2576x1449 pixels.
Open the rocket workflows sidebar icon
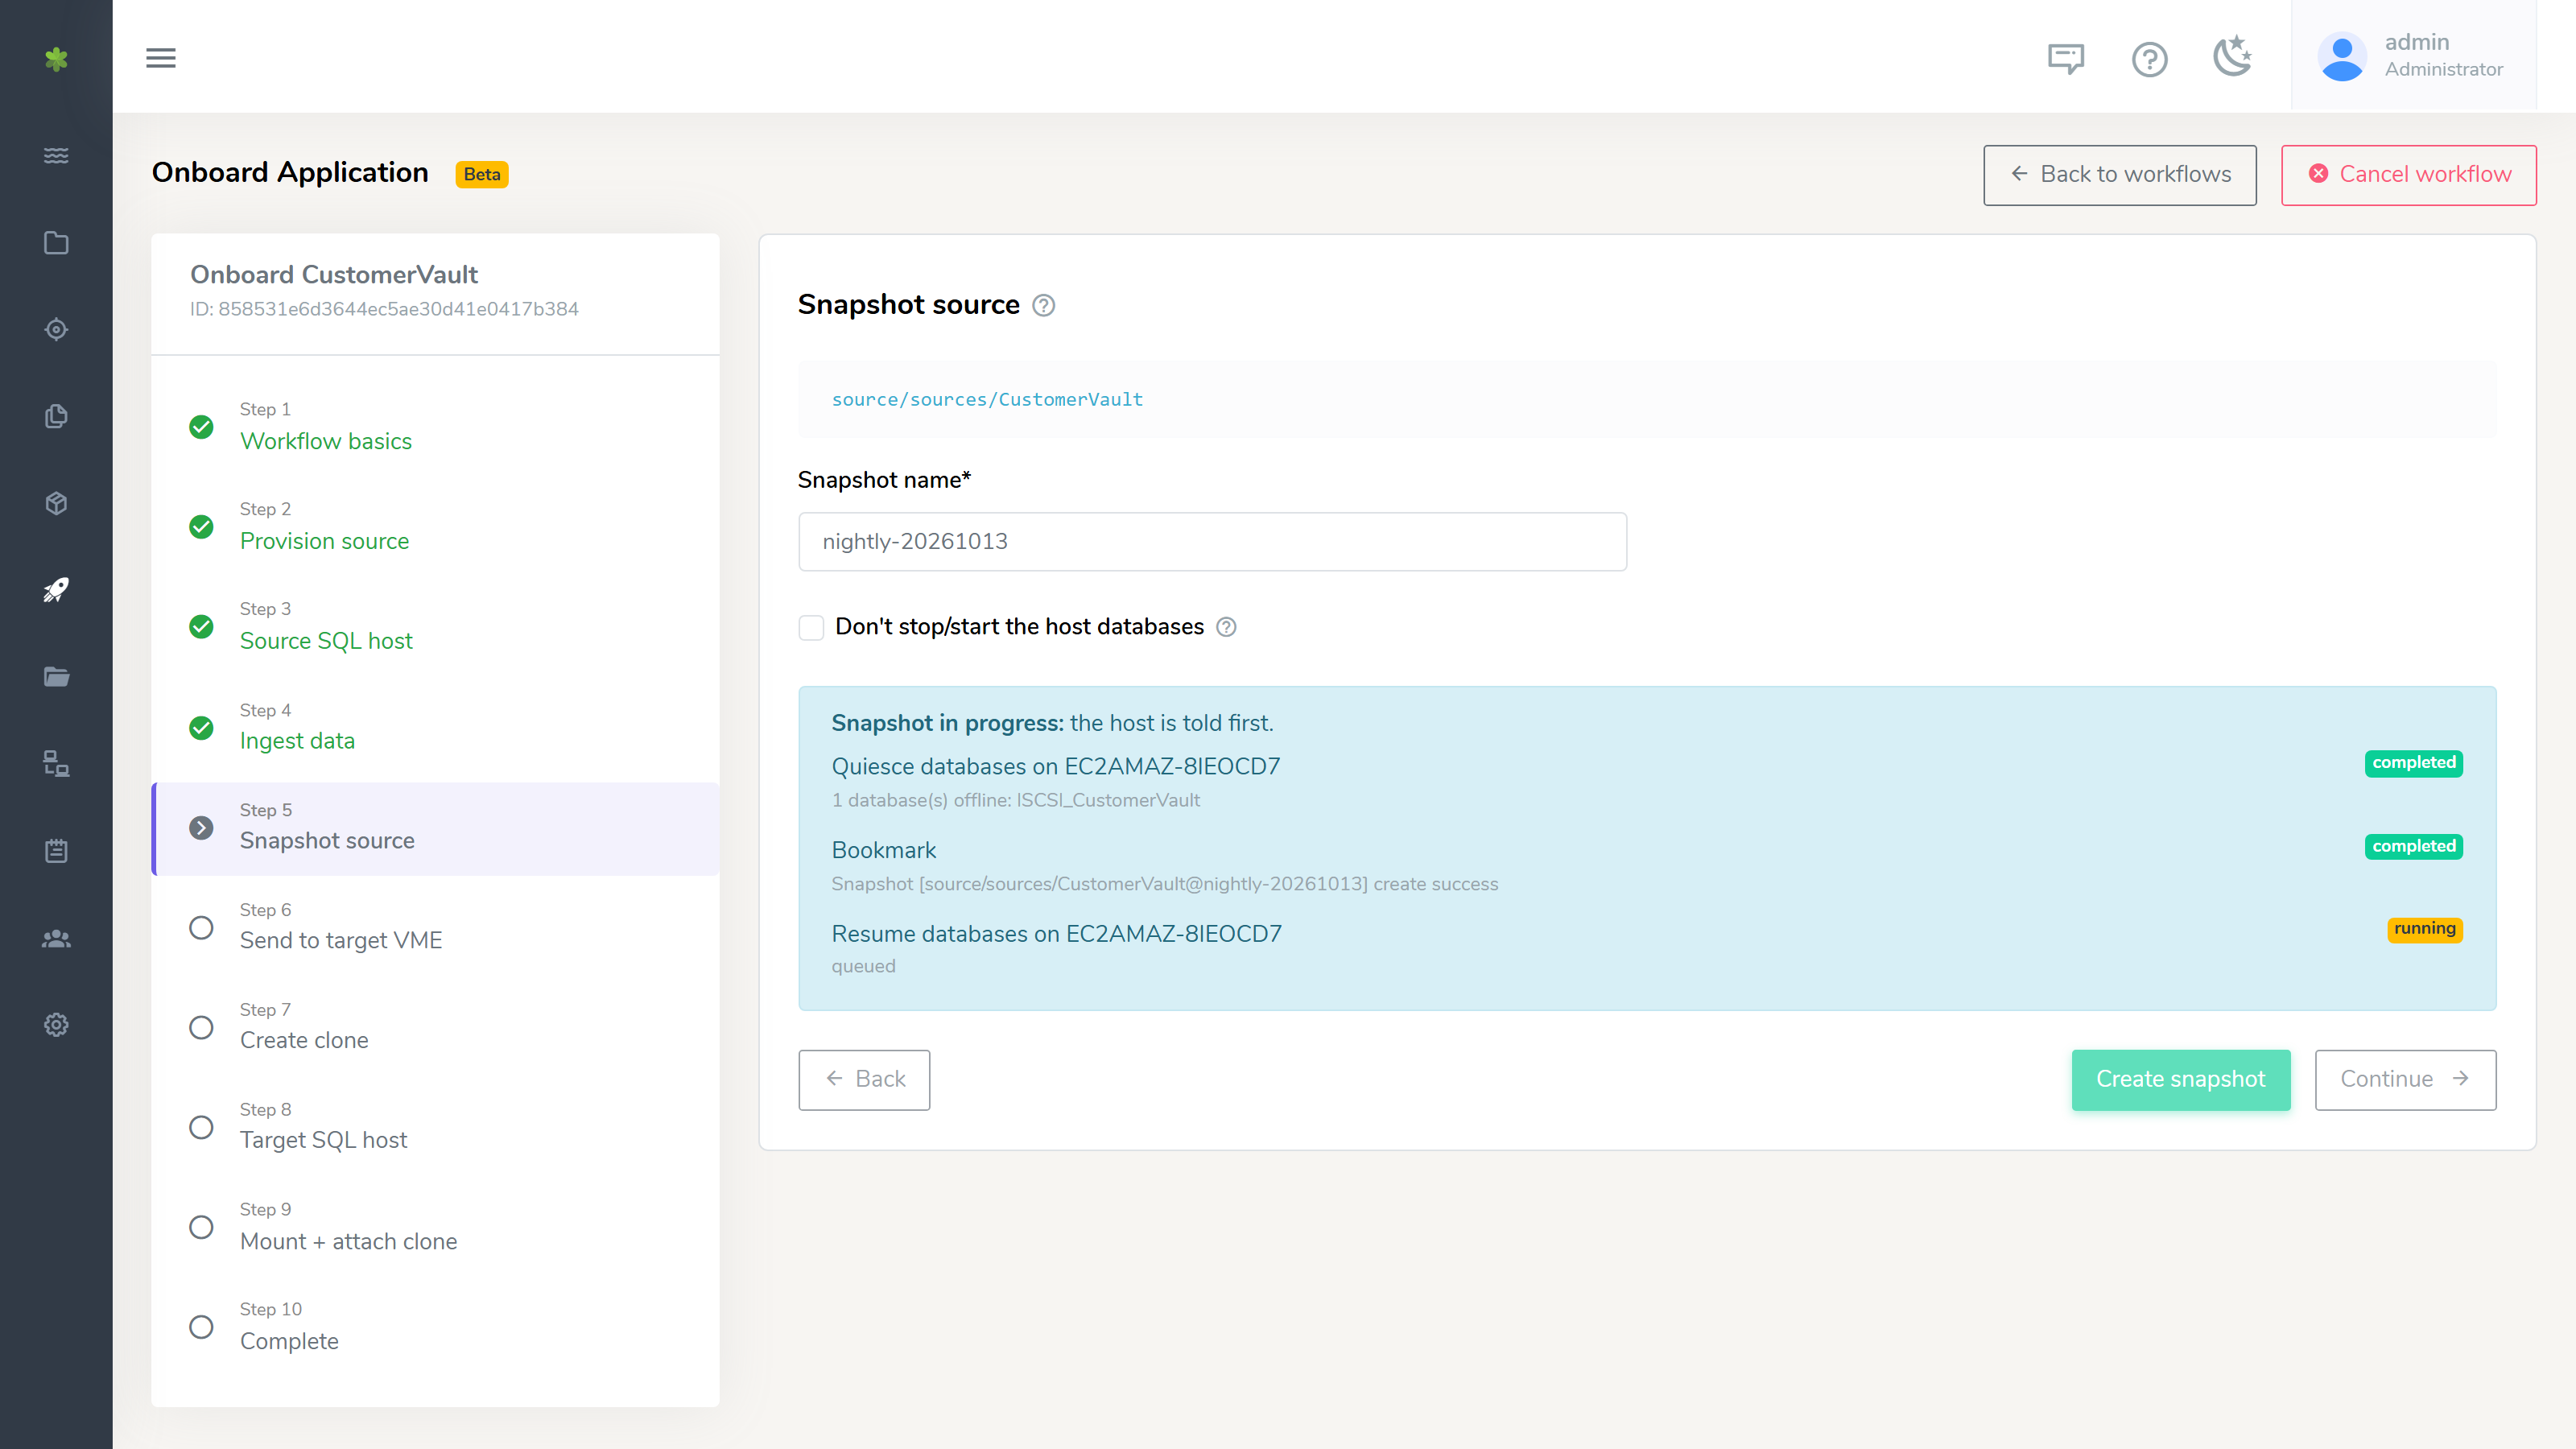click(x=56, y=590)
